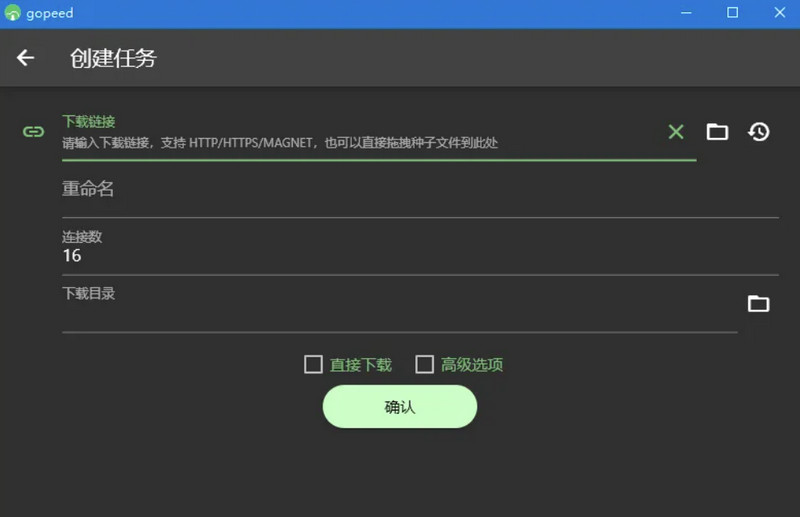Go back using the arrow icon

[x=26, y=58]
